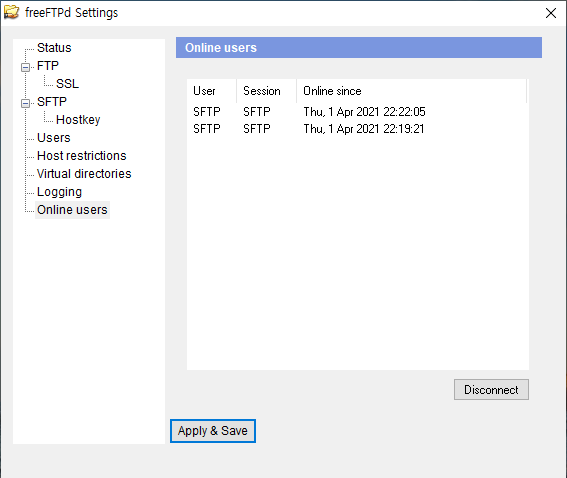
Task: Sort list by the User column header
Action: coord(212,91)
